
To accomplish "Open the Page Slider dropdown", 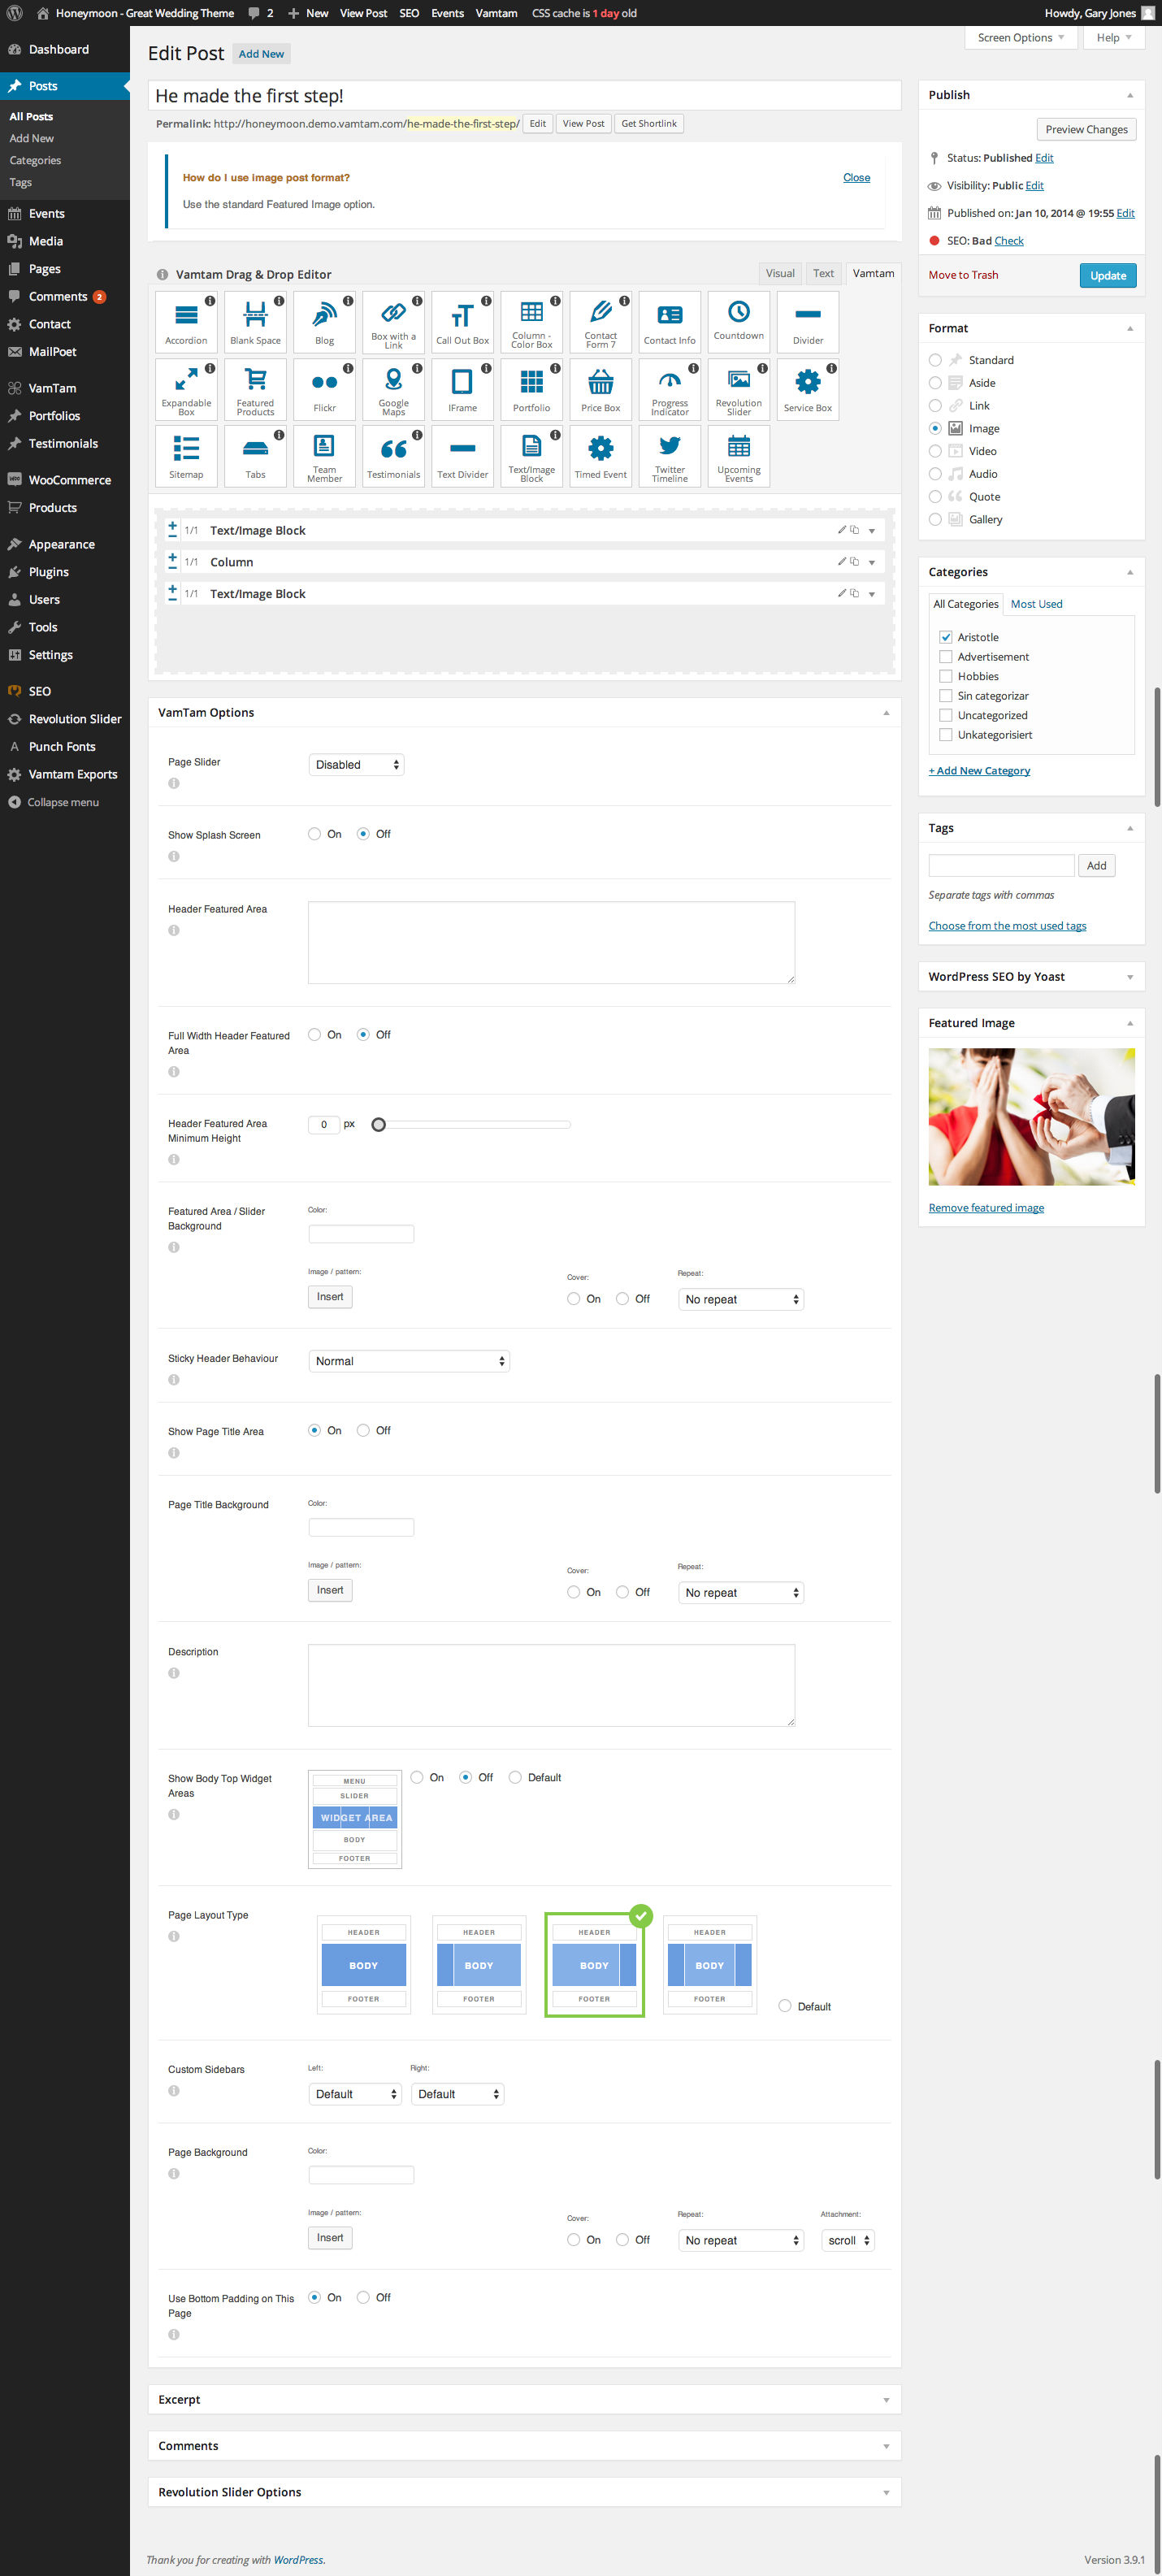I will (x=356, y=765).
